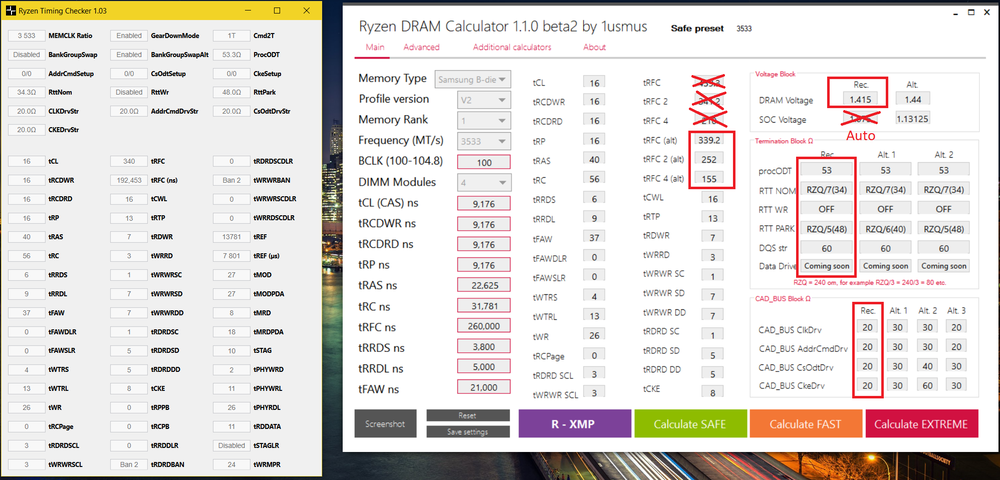Image resolution: width=1000 pixels, height=480 pixels.
Task: Click the Reset button
Action: [467, 416]
